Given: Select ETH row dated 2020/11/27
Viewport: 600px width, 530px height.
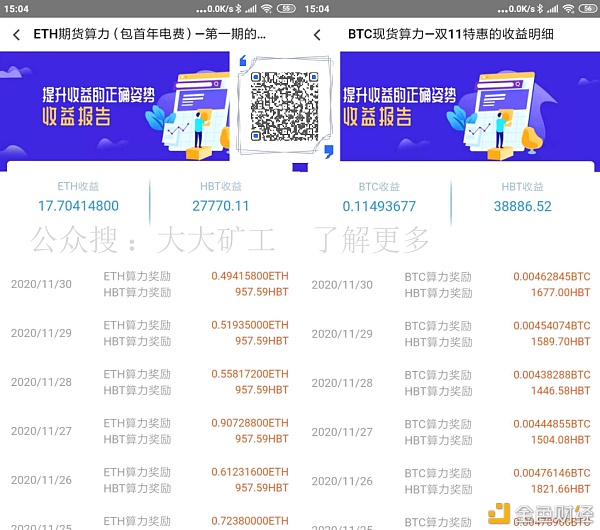Looking at the screenshot, I should (x=150, y=431).
